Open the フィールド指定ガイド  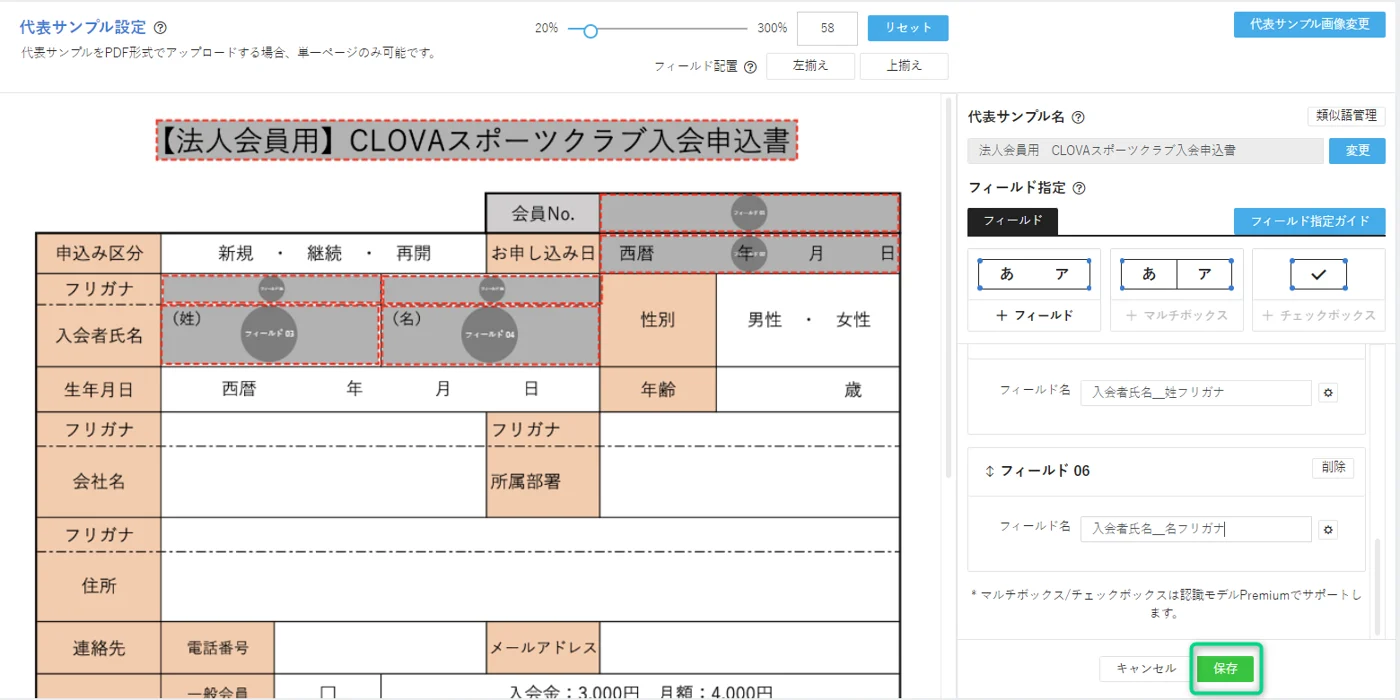[x=1309, y=221]
